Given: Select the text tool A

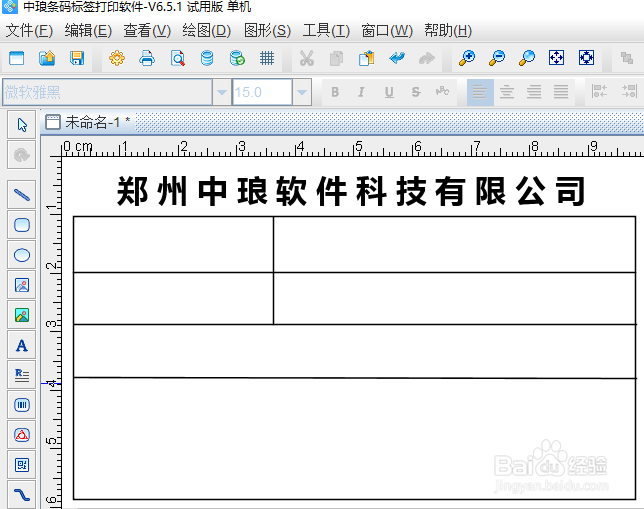Looking at the screenshot, I should pyautogui.click(x=22, y=345).
